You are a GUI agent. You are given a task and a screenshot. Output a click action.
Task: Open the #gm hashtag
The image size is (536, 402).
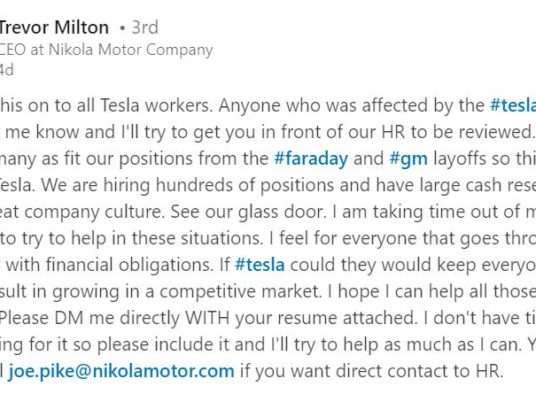[x=408, y=159]
